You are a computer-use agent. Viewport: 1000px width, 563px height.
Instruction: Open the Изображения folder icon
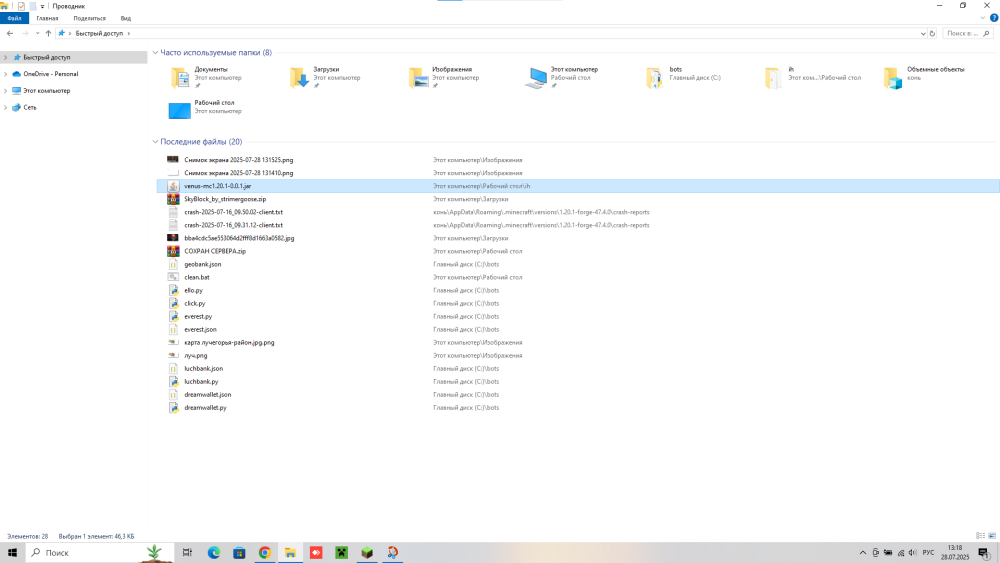pos(418,77)
